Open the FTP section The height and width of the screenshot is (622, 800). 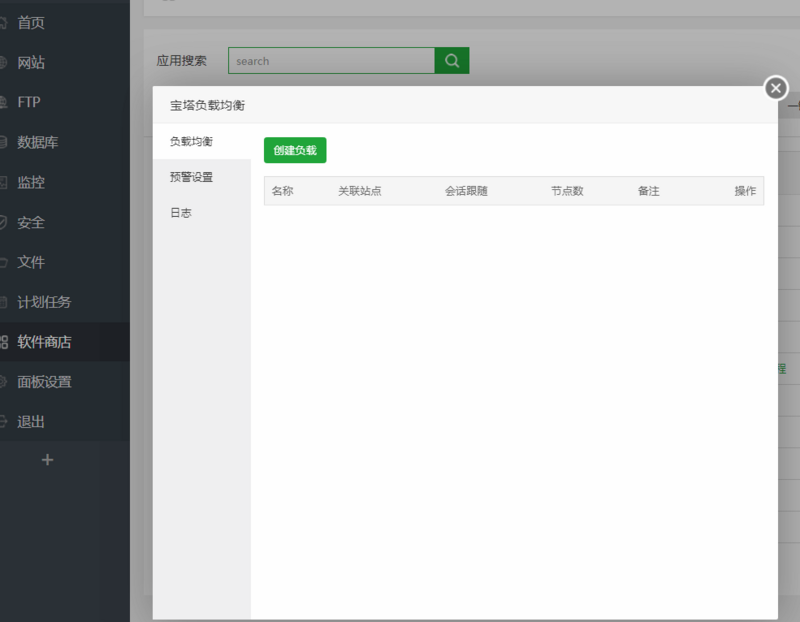click(x=29, y=102)
